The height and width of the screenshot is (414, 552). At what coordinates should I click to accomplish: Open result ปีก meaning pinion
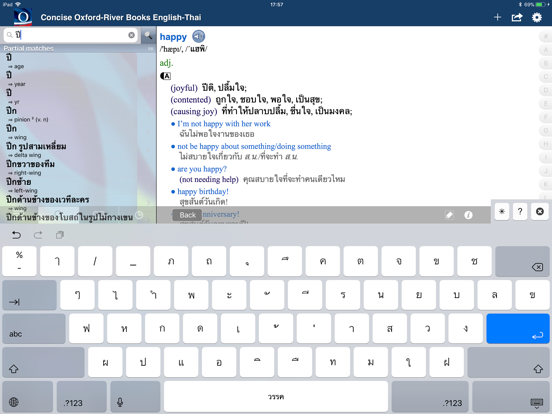pos(78,114)
